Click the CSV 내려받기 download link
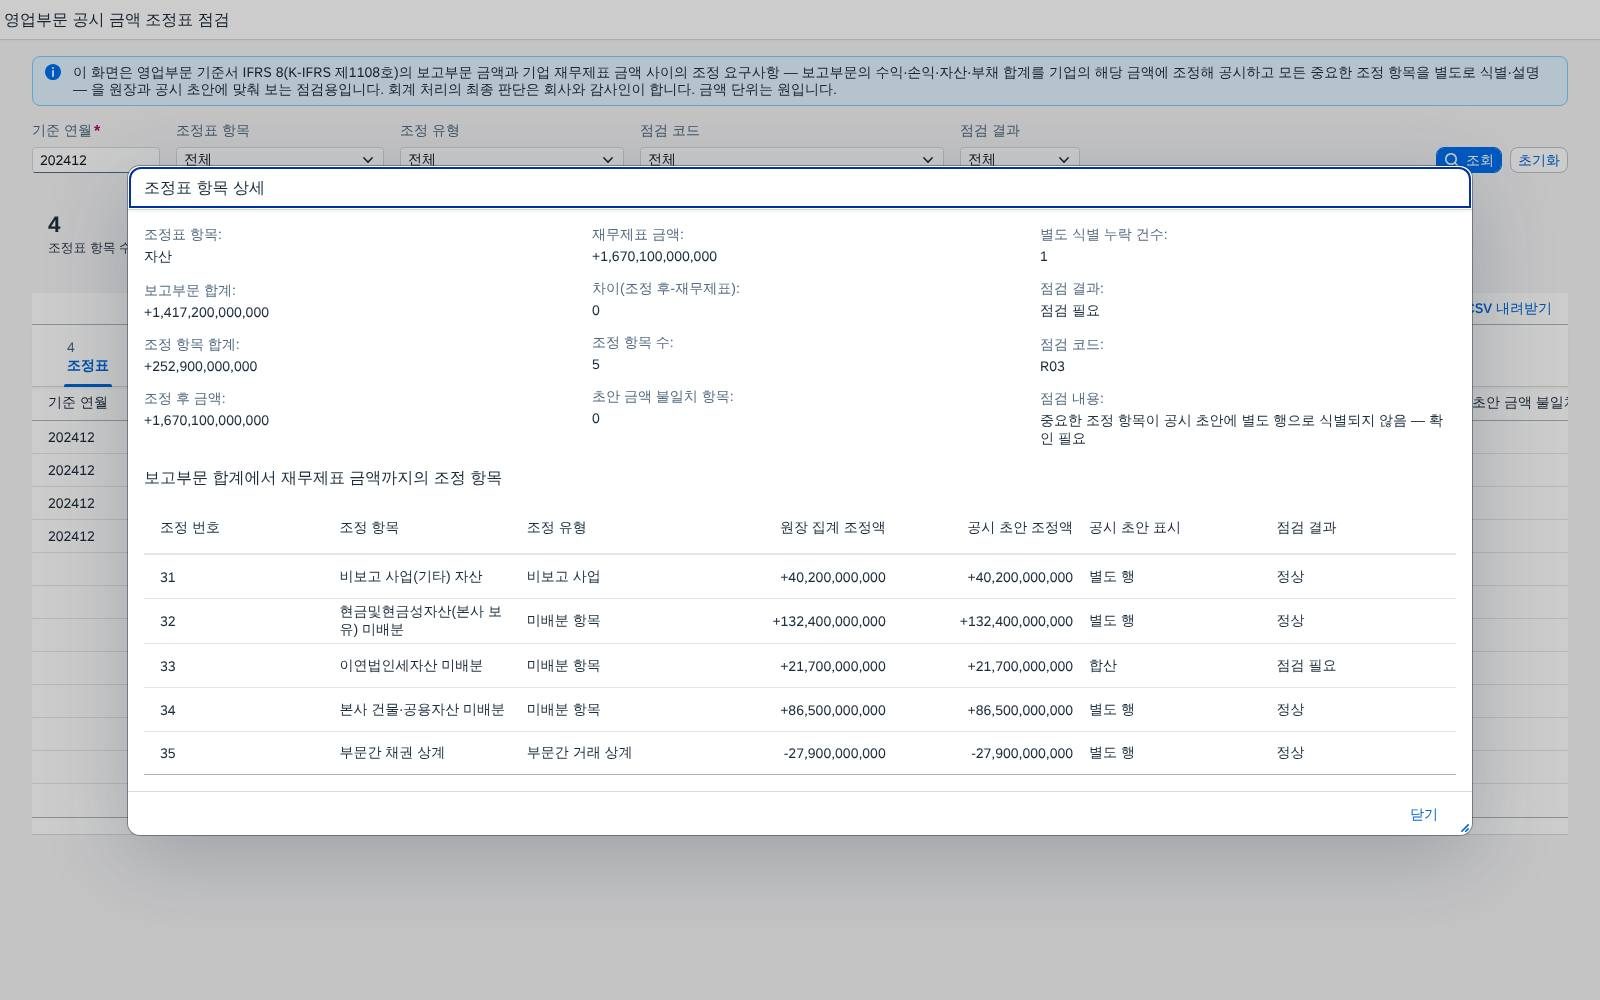Screen dimensions: 1600x1000 coord(1510,308)
